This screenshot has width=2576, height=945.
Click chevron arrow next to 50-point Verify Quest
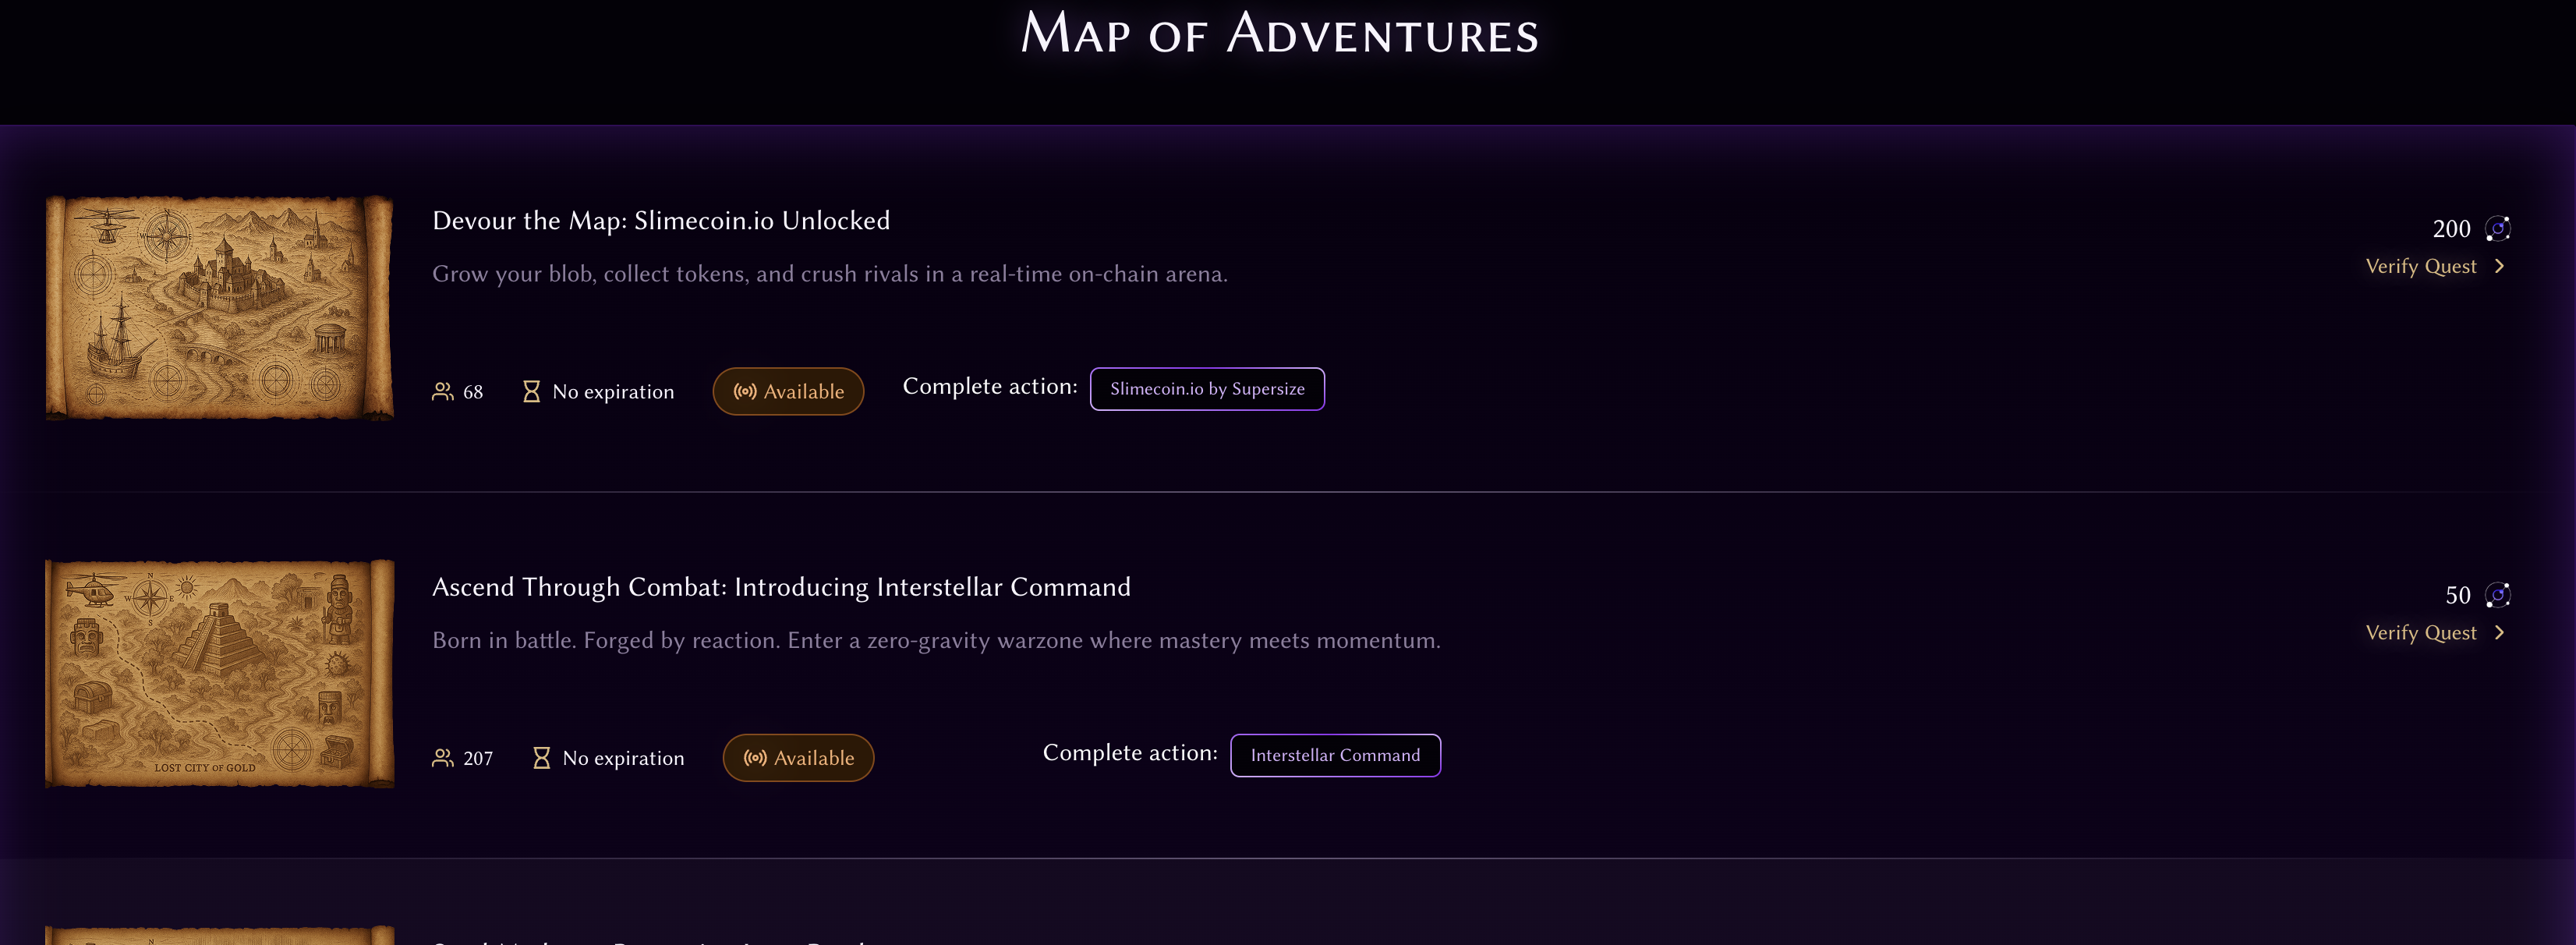coord(2500,633)
